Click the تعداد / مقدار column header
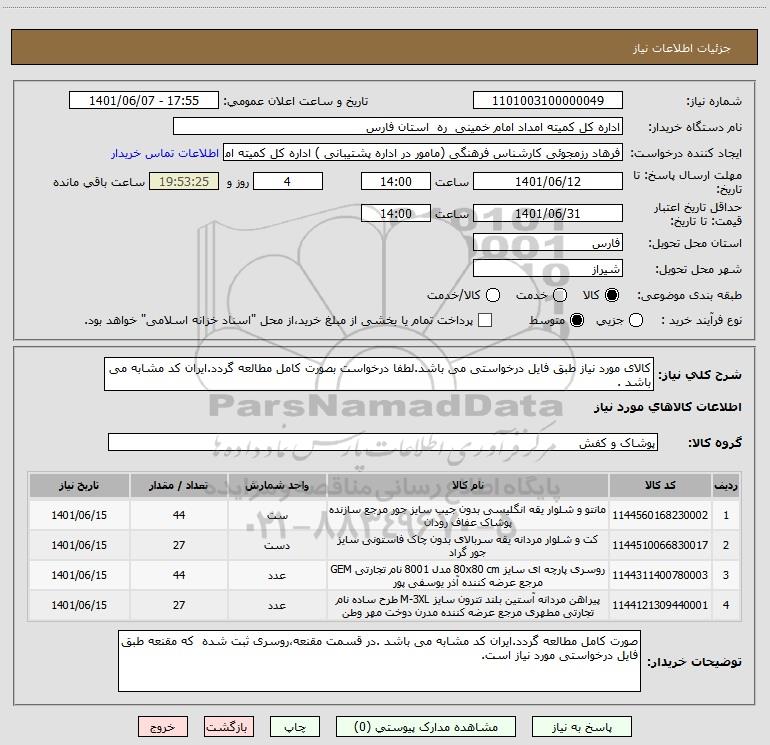 pyautogui.click(x=179, y=485)
